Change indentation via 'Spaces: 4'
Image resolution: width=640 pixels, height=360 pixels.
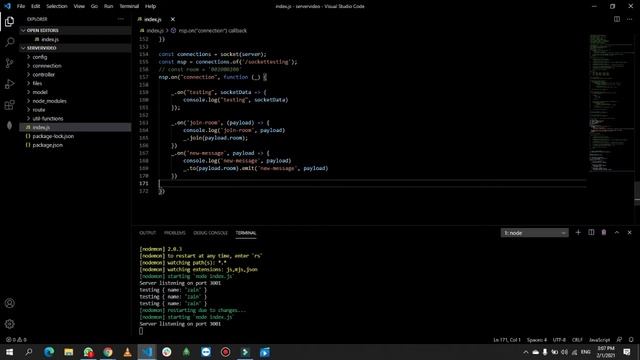tap(537, 340)
